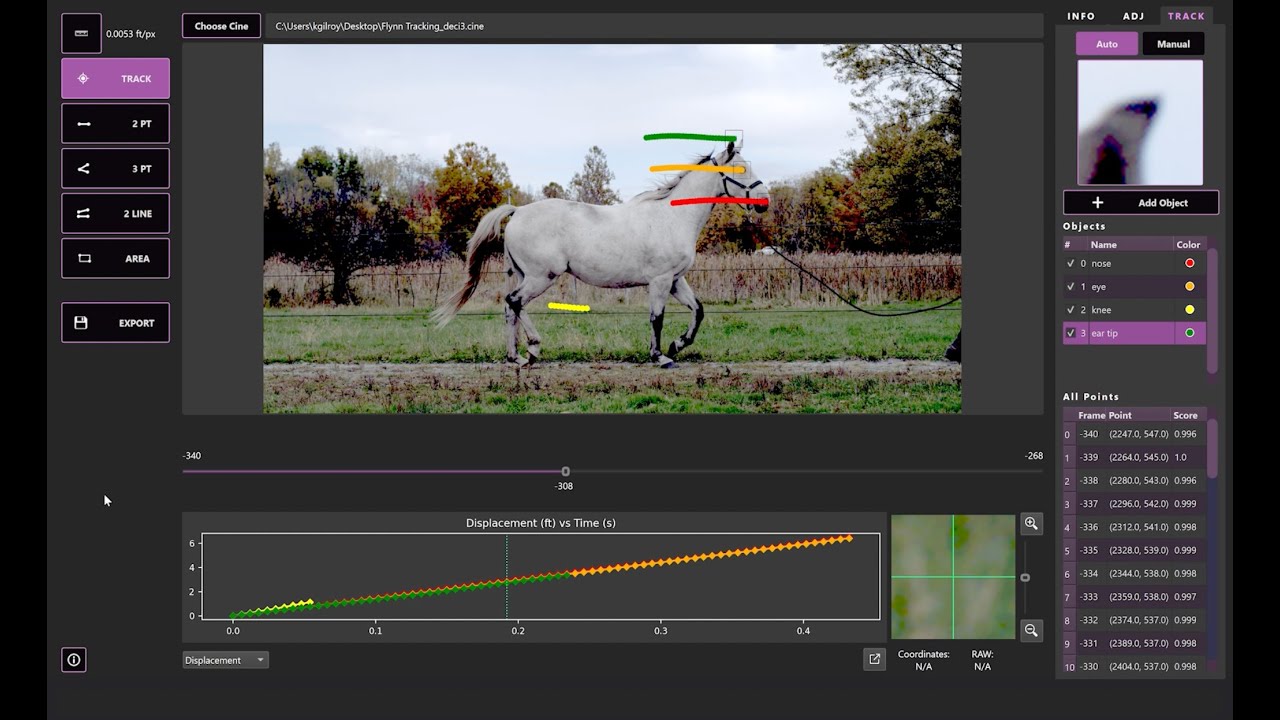
Task: Click the orange color swatch for eye
Action: [1189, 286]
